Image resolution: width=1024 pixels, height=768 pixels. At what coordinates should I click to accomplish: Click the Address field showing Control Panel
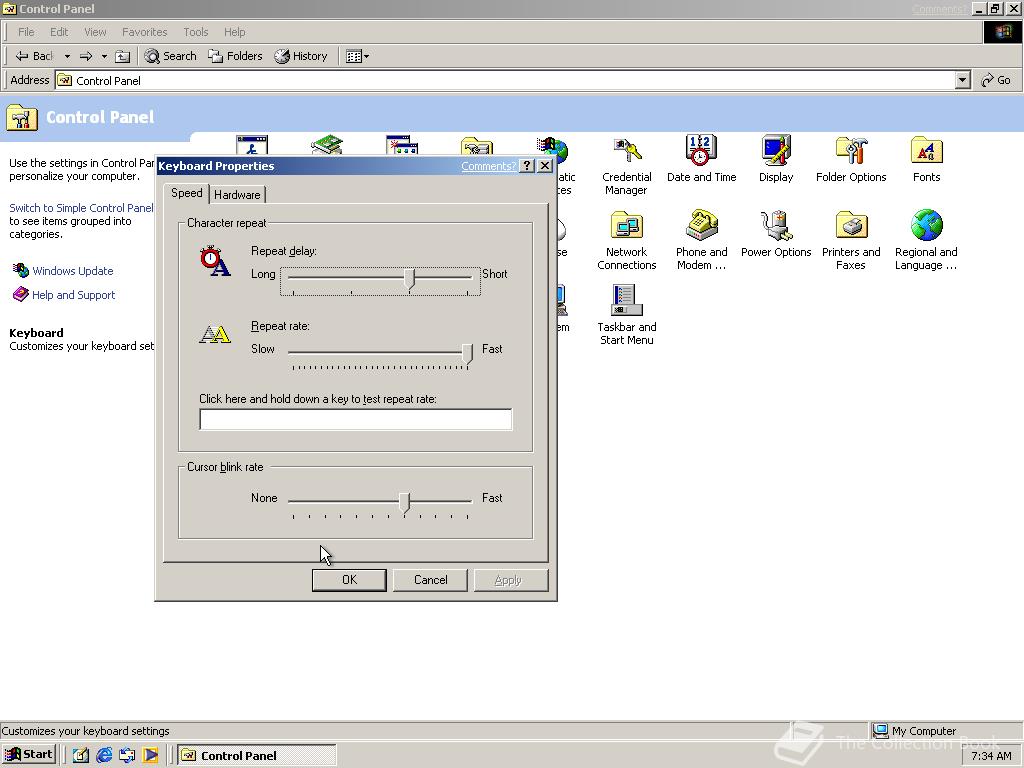(x=505, y=80)
